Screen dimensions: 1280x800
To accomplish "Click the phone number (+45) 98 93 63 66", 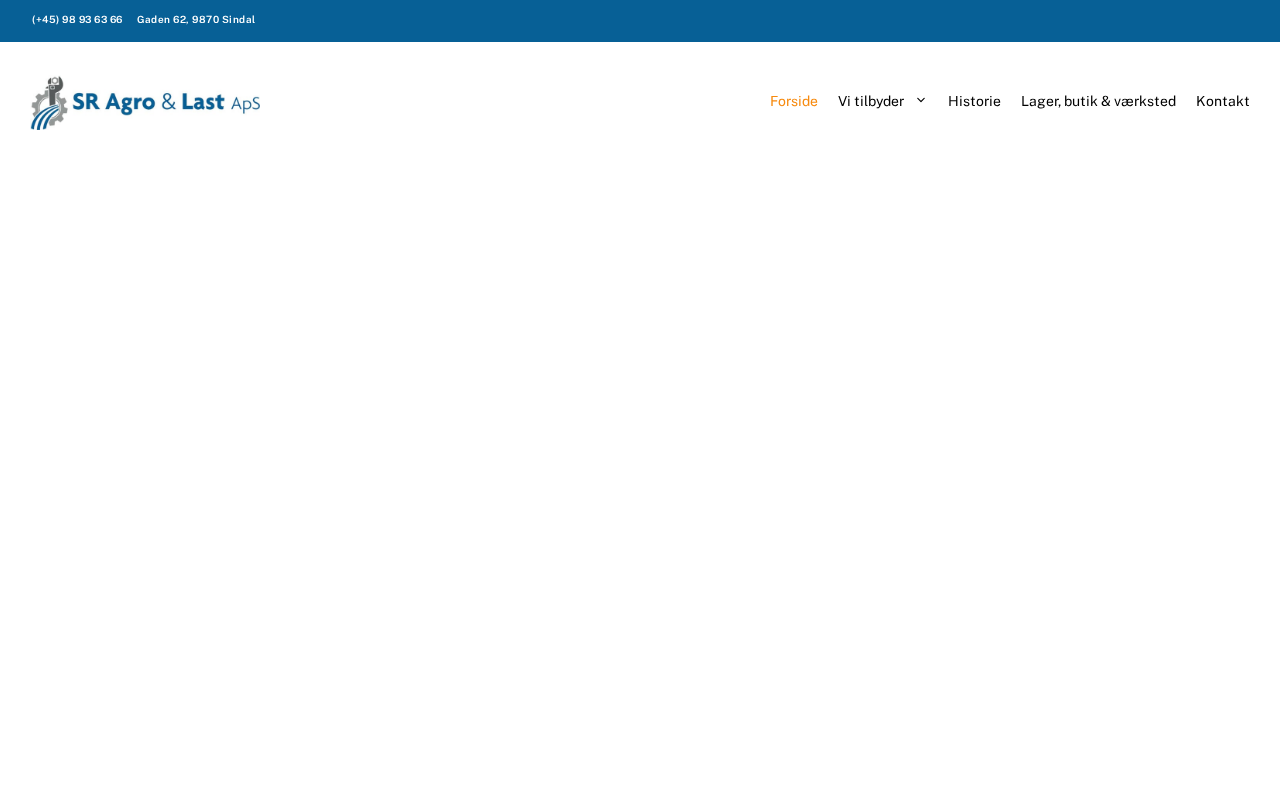I will point(77,20).
